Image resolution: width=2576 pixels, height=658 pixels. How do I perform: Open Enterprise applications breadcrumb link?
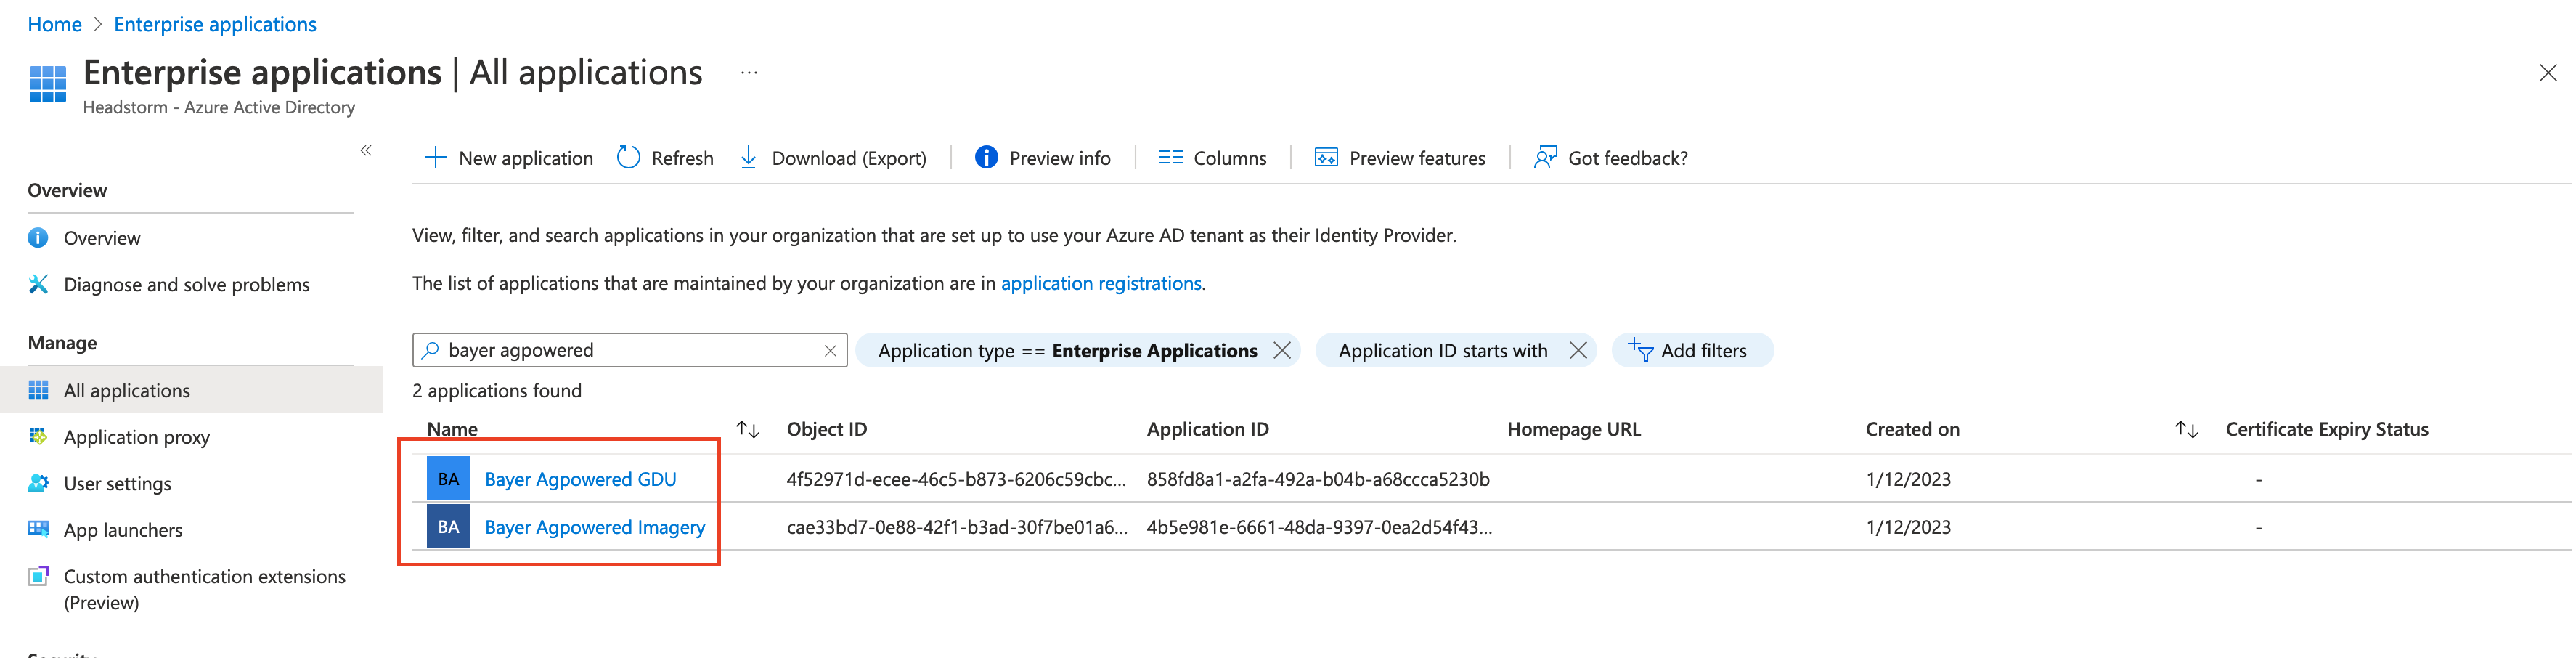(x=215, y=24)
